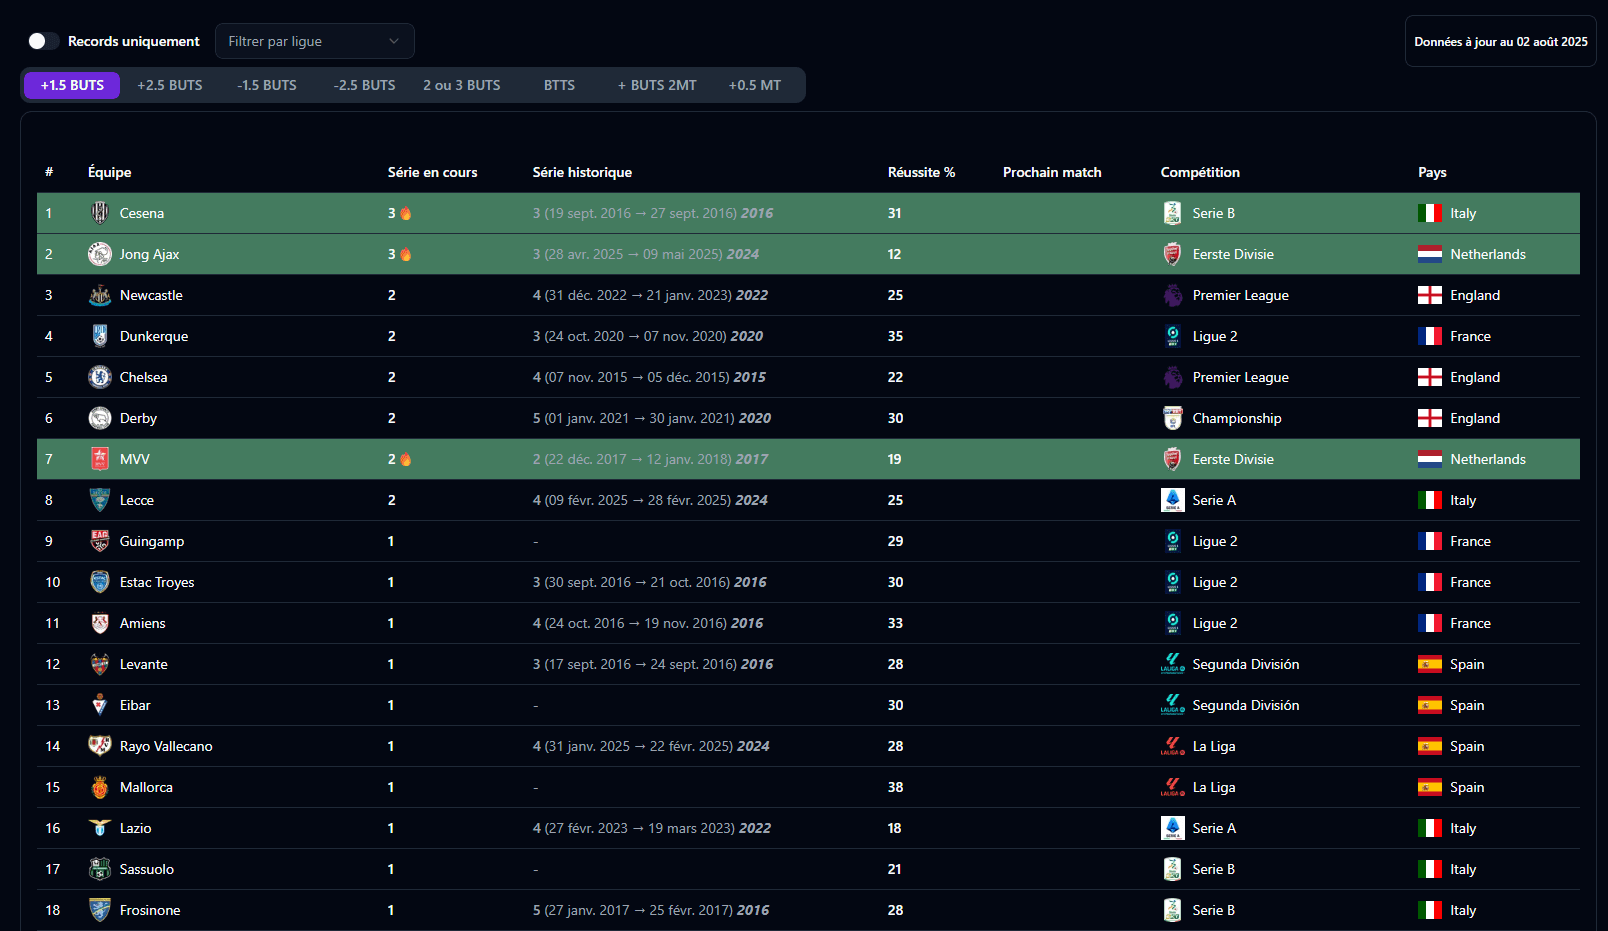1608x931 pixels.
Task: Select the Lazio club crest
Action: pyautogui.click(x=99, y=828)
